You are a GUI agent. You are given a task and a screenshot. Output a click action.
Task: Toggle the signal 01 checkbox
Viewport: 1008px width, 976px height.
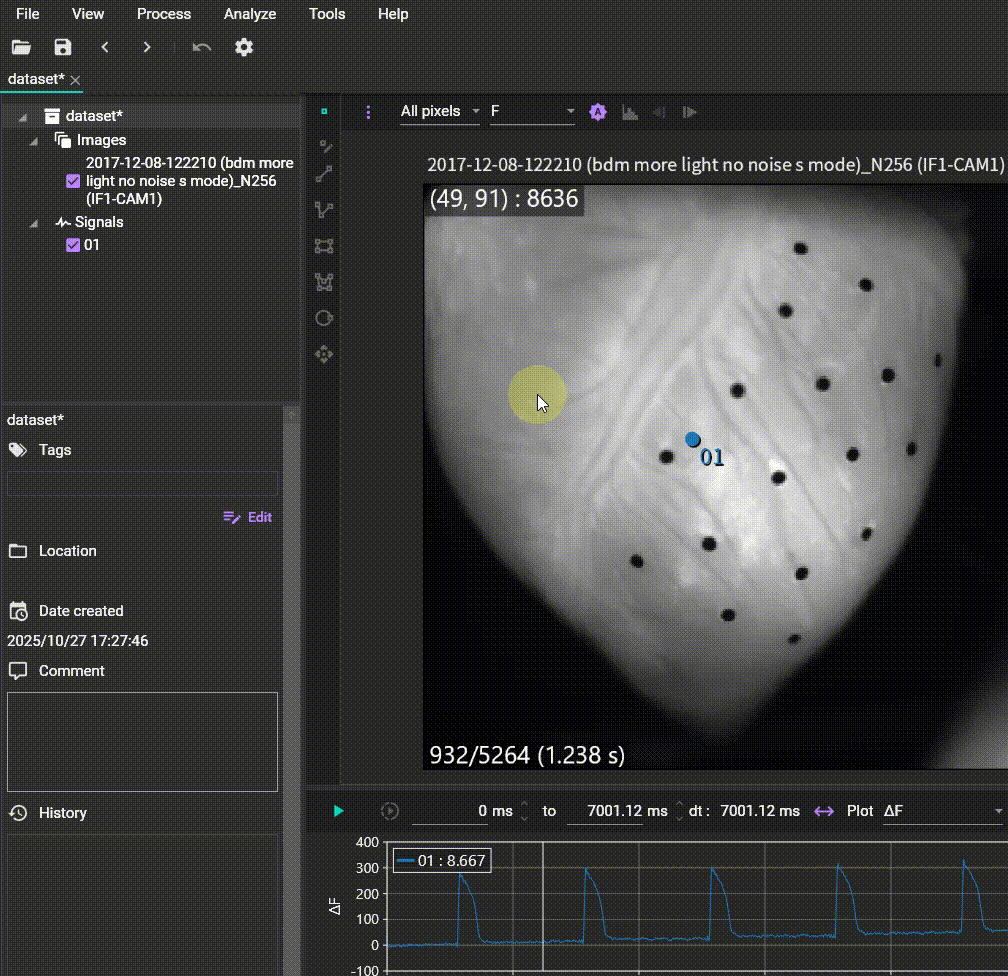(x=72, y=245)
